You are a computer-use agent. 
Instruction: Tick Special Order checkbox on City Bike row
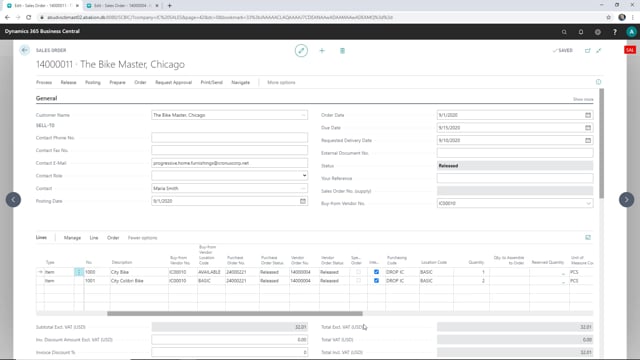coord(358,272)
